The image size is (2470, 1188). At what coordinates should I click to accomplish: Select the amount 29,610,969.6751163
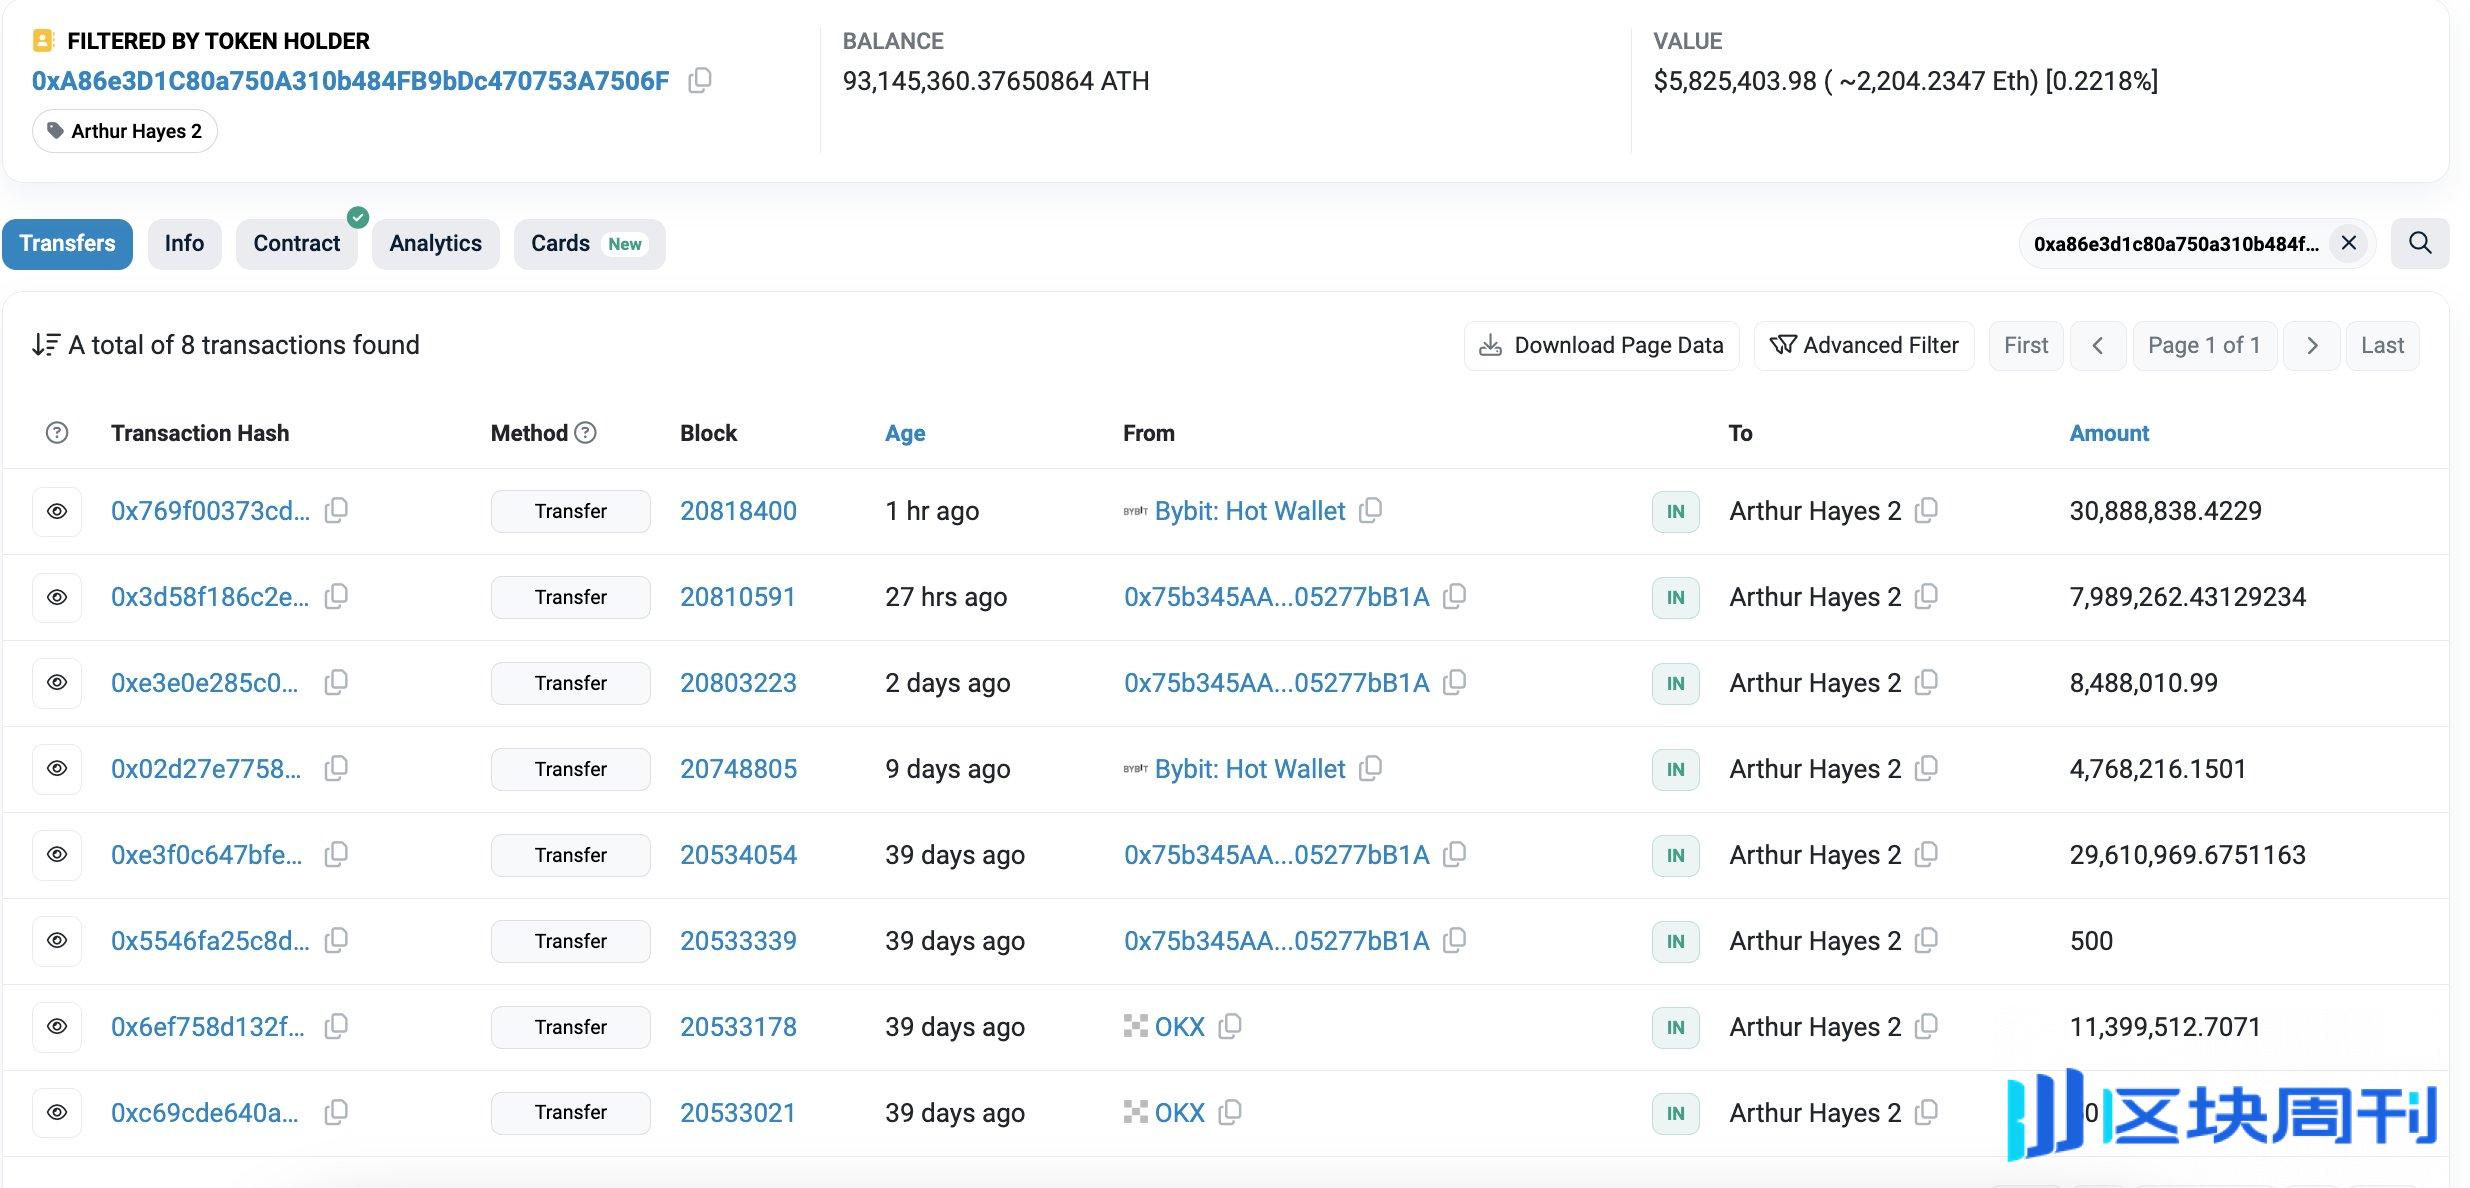[x=2187, y=855]
